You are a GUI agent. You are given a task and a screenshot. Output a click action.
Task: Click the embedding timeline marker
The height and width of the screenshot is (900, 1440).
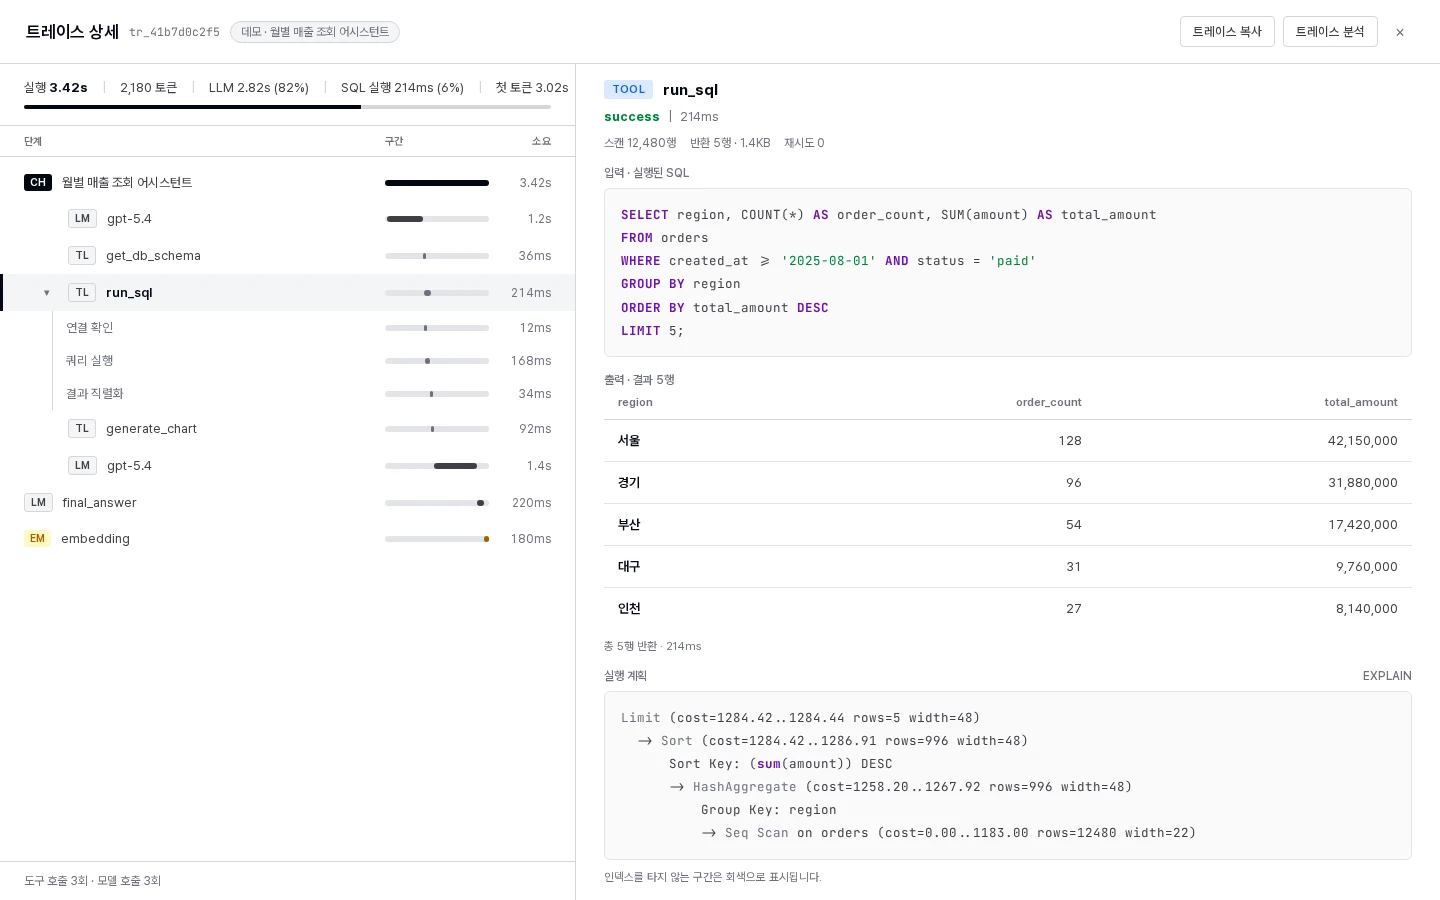point(486,539)
